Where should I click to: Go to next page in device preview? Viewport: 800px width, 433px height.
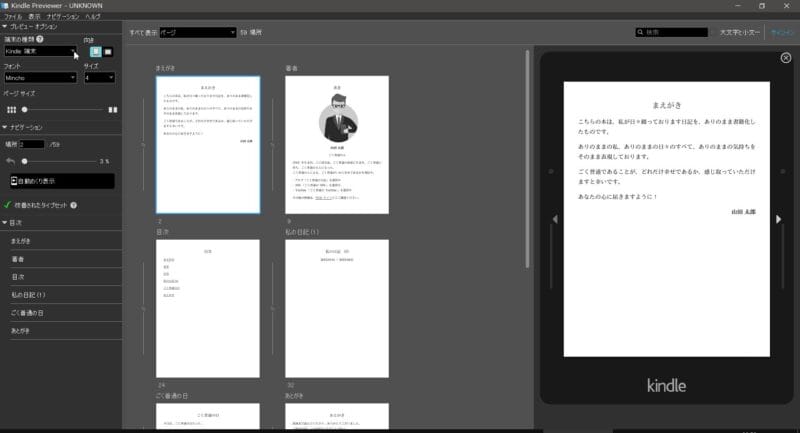coord(779,219)
